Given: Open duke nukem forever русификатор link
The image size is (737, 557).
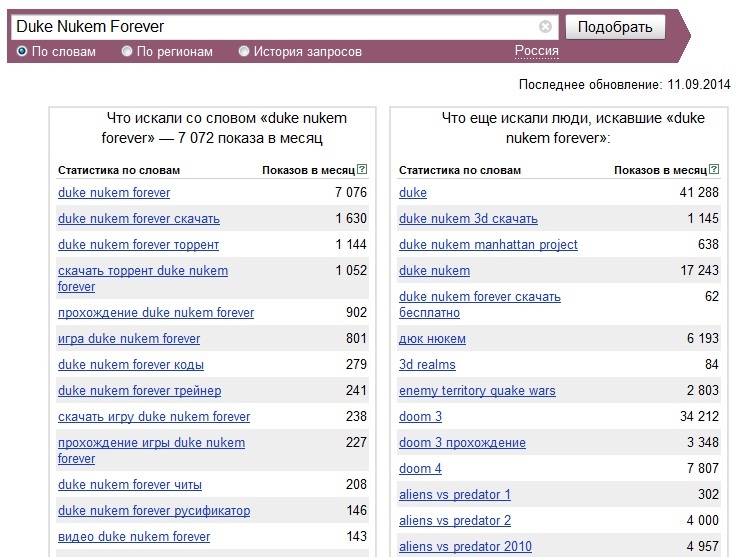Looking at the screenshot, I should point(154,510).
